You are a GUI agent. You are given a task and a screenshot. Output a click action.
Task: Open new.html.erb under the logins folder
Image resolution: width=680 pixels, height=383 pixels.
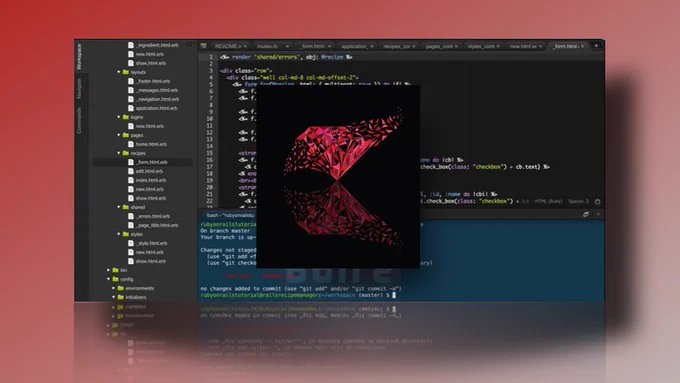pos(150,126)
